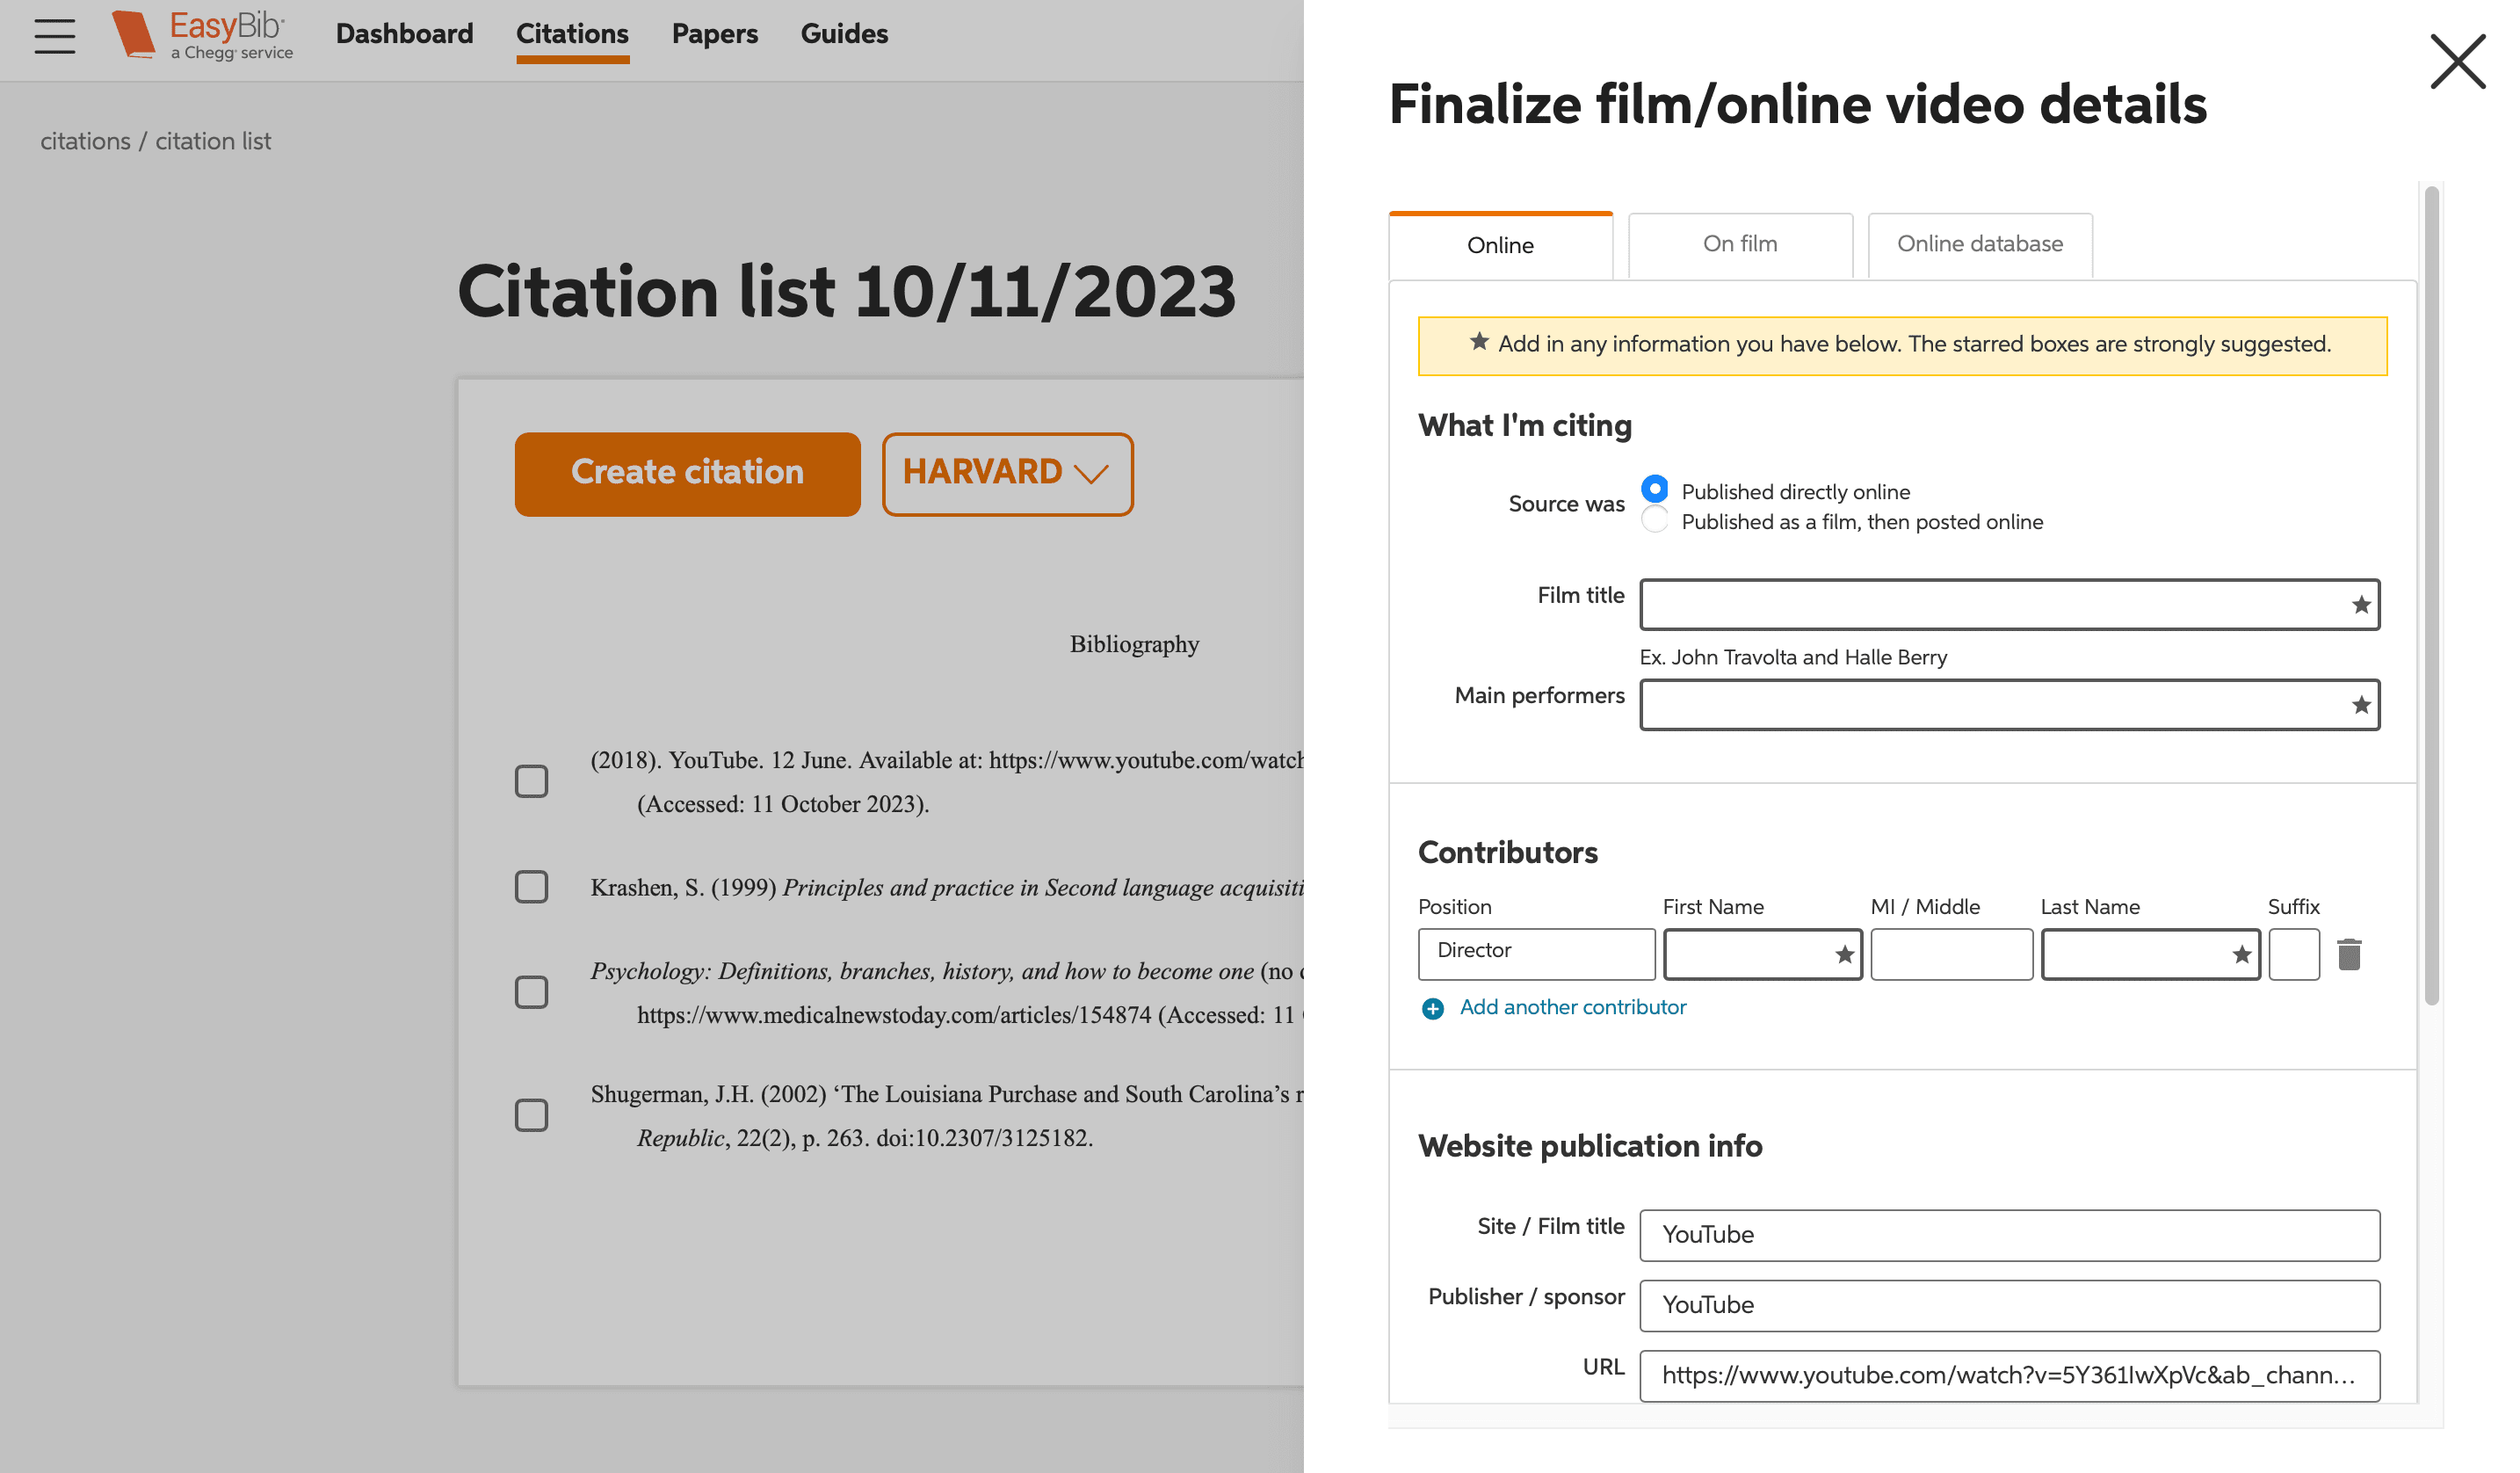Click the plus icon to add another contributor

pyautogui.click(x=1432, y=1008)
